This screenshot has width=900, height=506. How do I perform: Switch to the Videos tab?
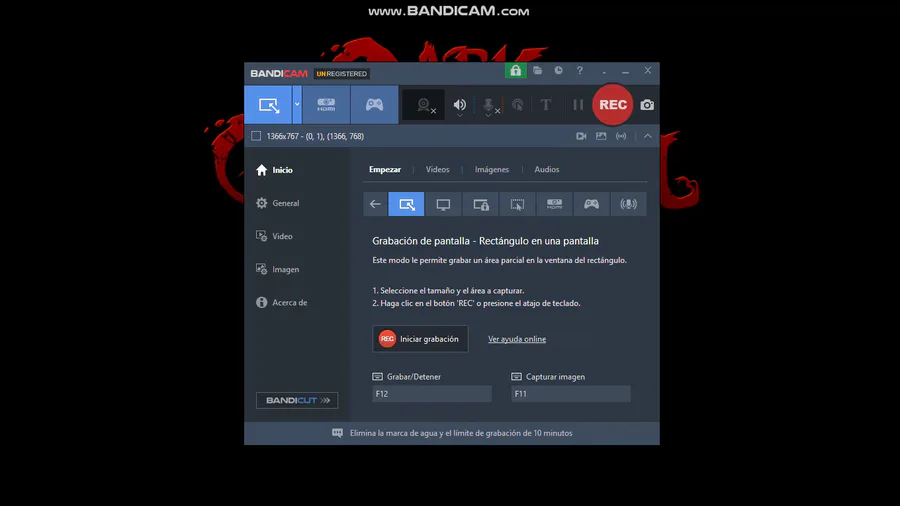click(x=437, y=169)
